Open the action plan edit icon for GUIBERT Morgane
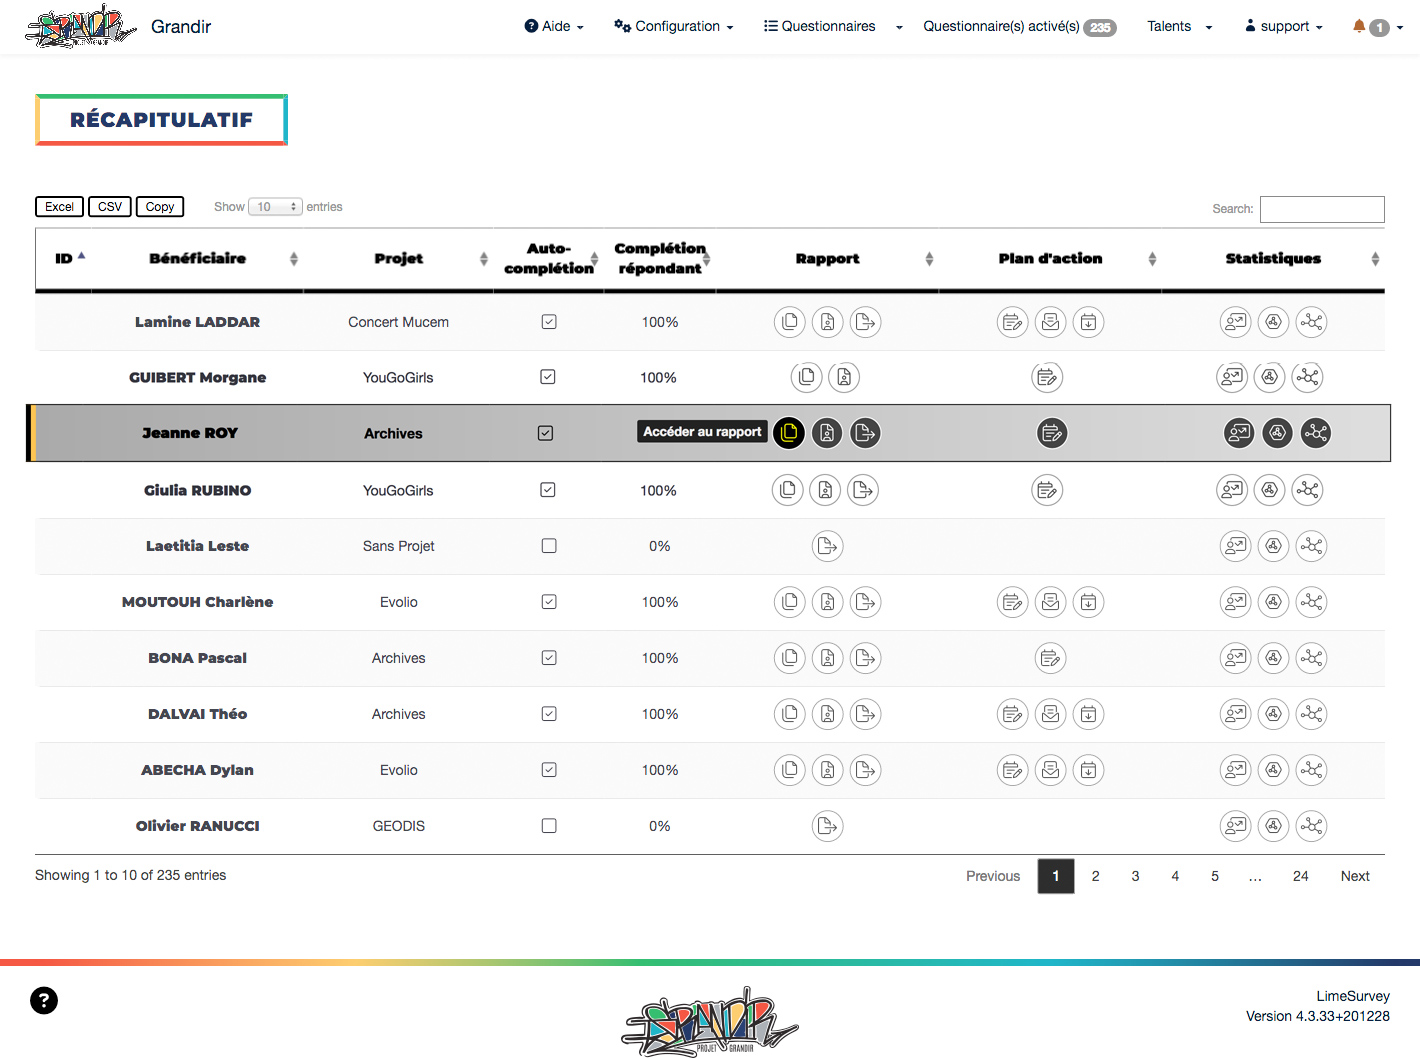The image size is (1420, 1058). point(1047,377)
